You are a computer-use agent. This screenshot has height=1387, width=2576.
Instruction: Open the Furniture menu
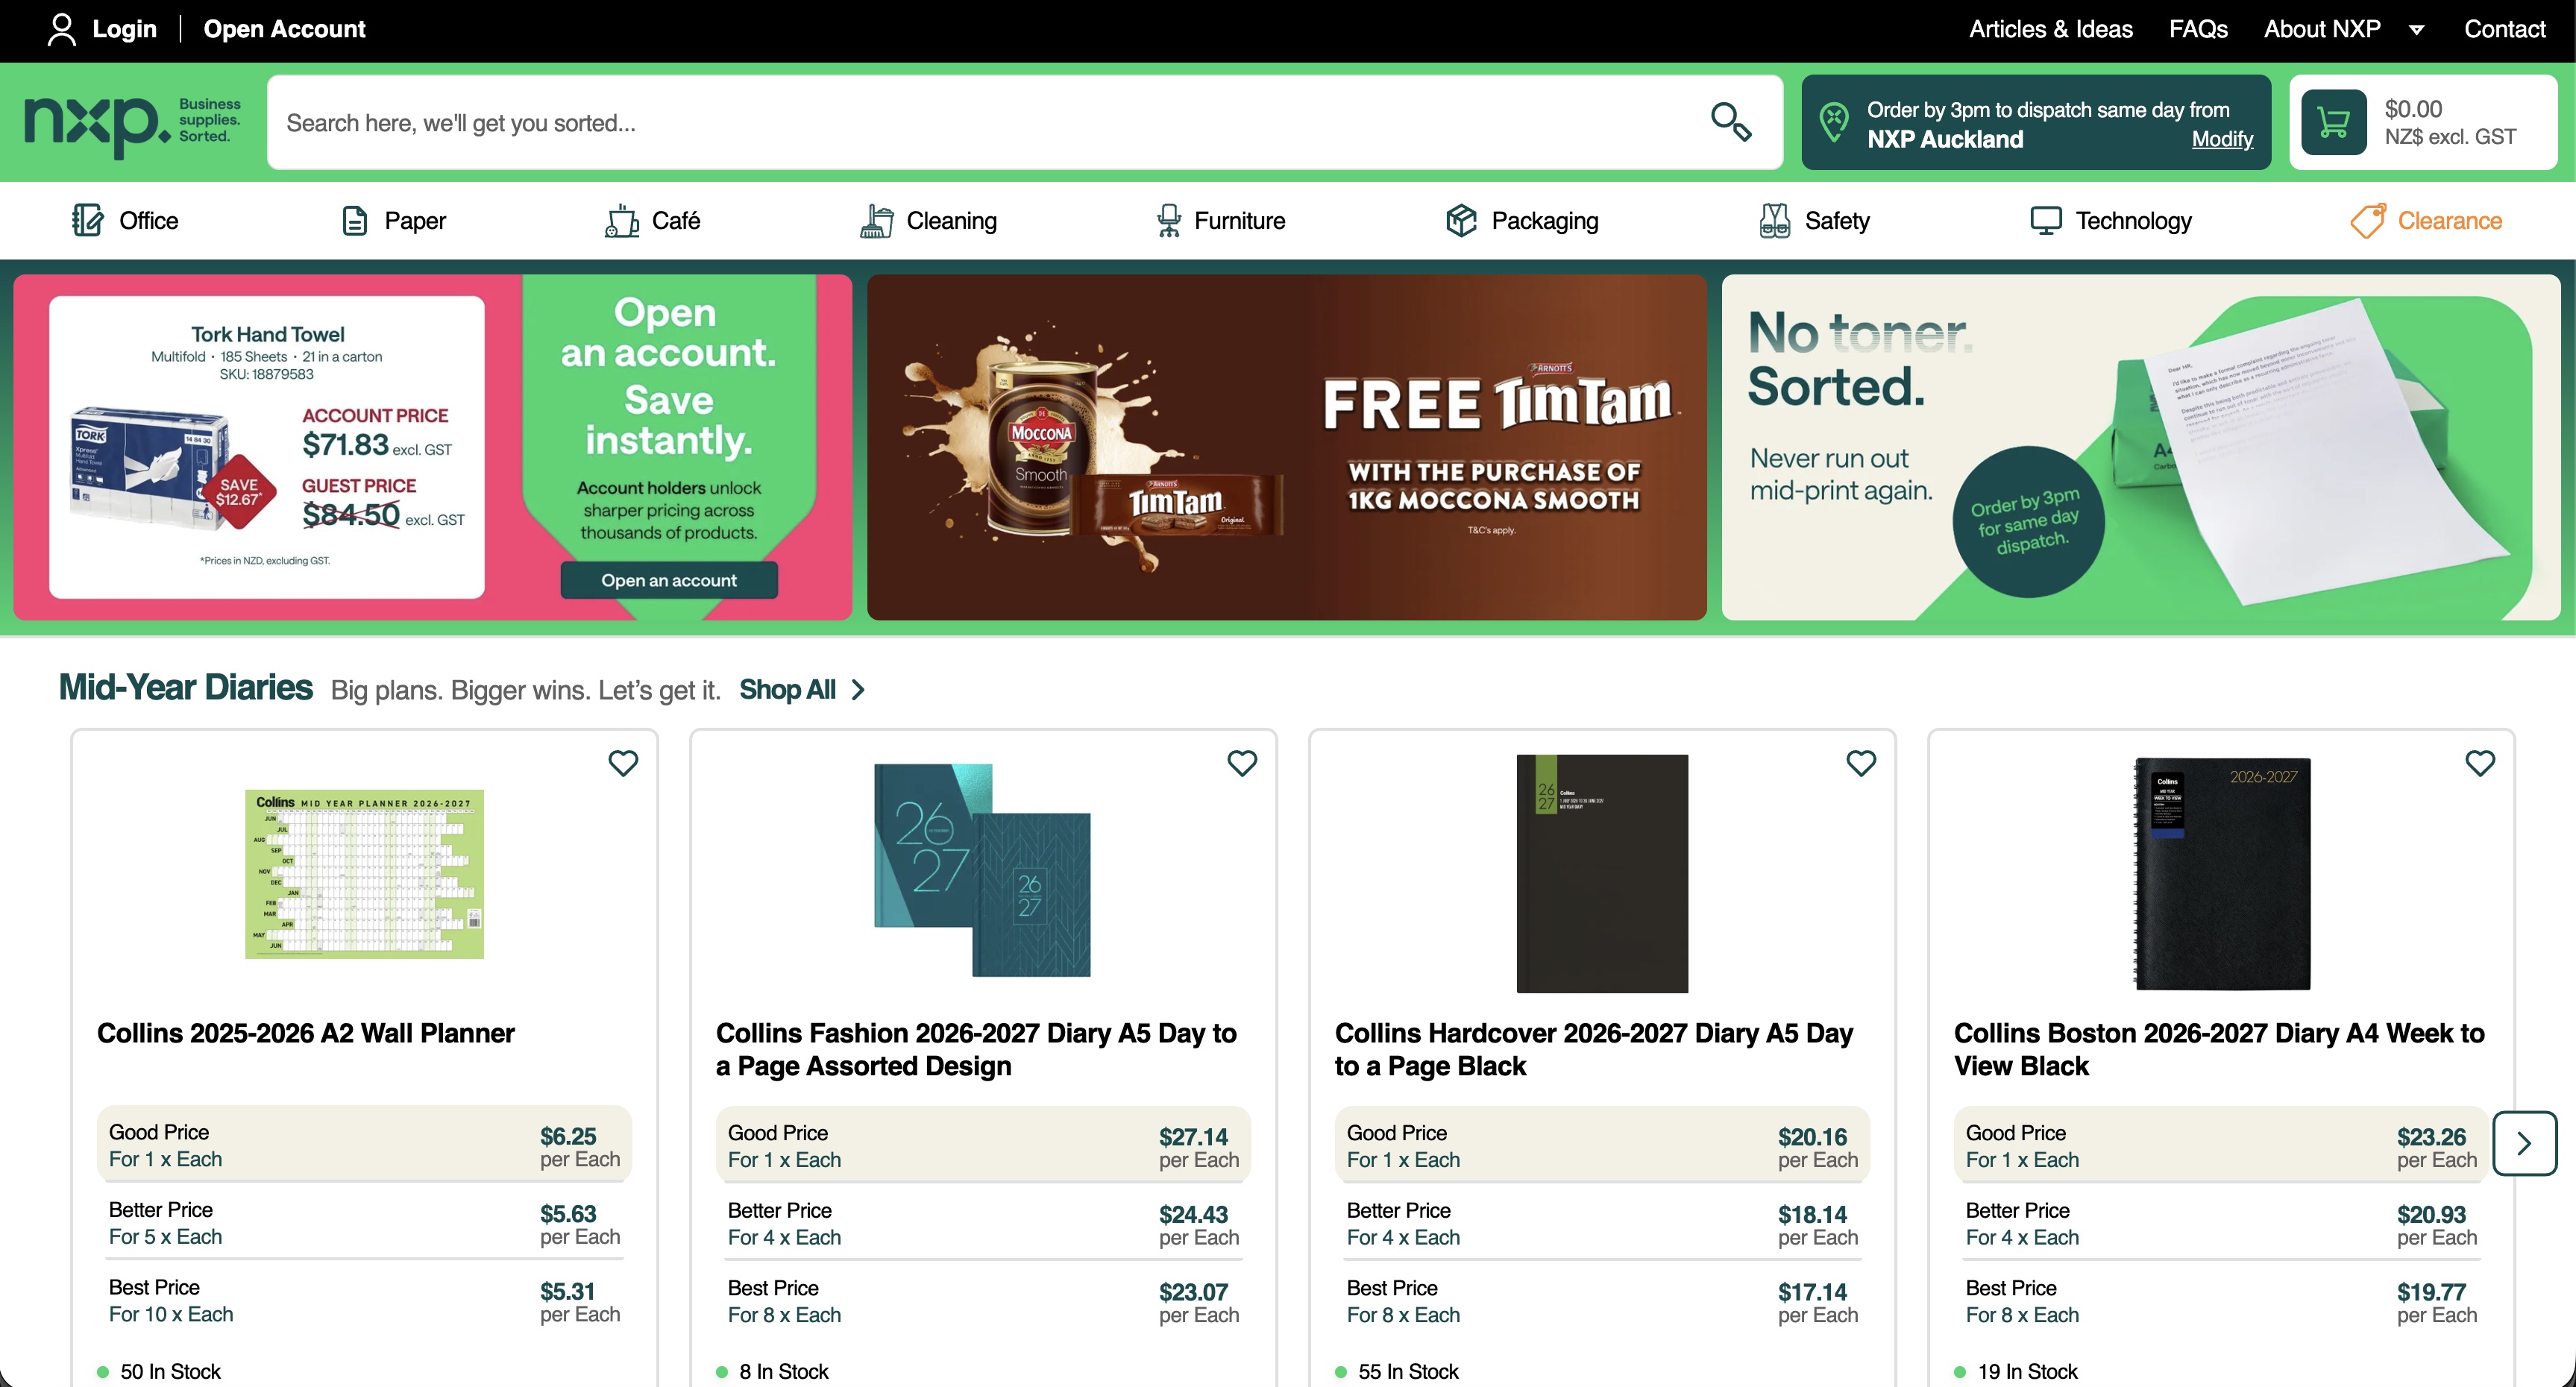pyautogui.click(x=1220, y=220)
